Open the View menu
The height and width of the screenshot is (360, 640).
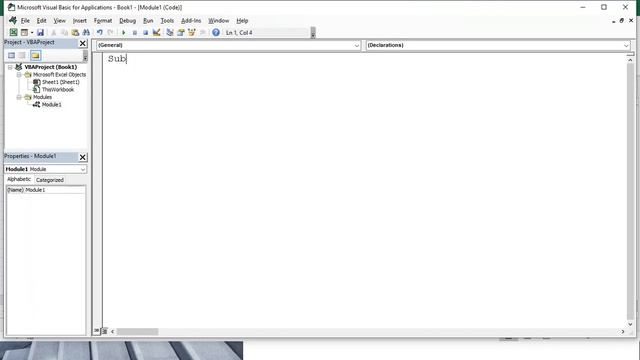(x=60, y=20)
